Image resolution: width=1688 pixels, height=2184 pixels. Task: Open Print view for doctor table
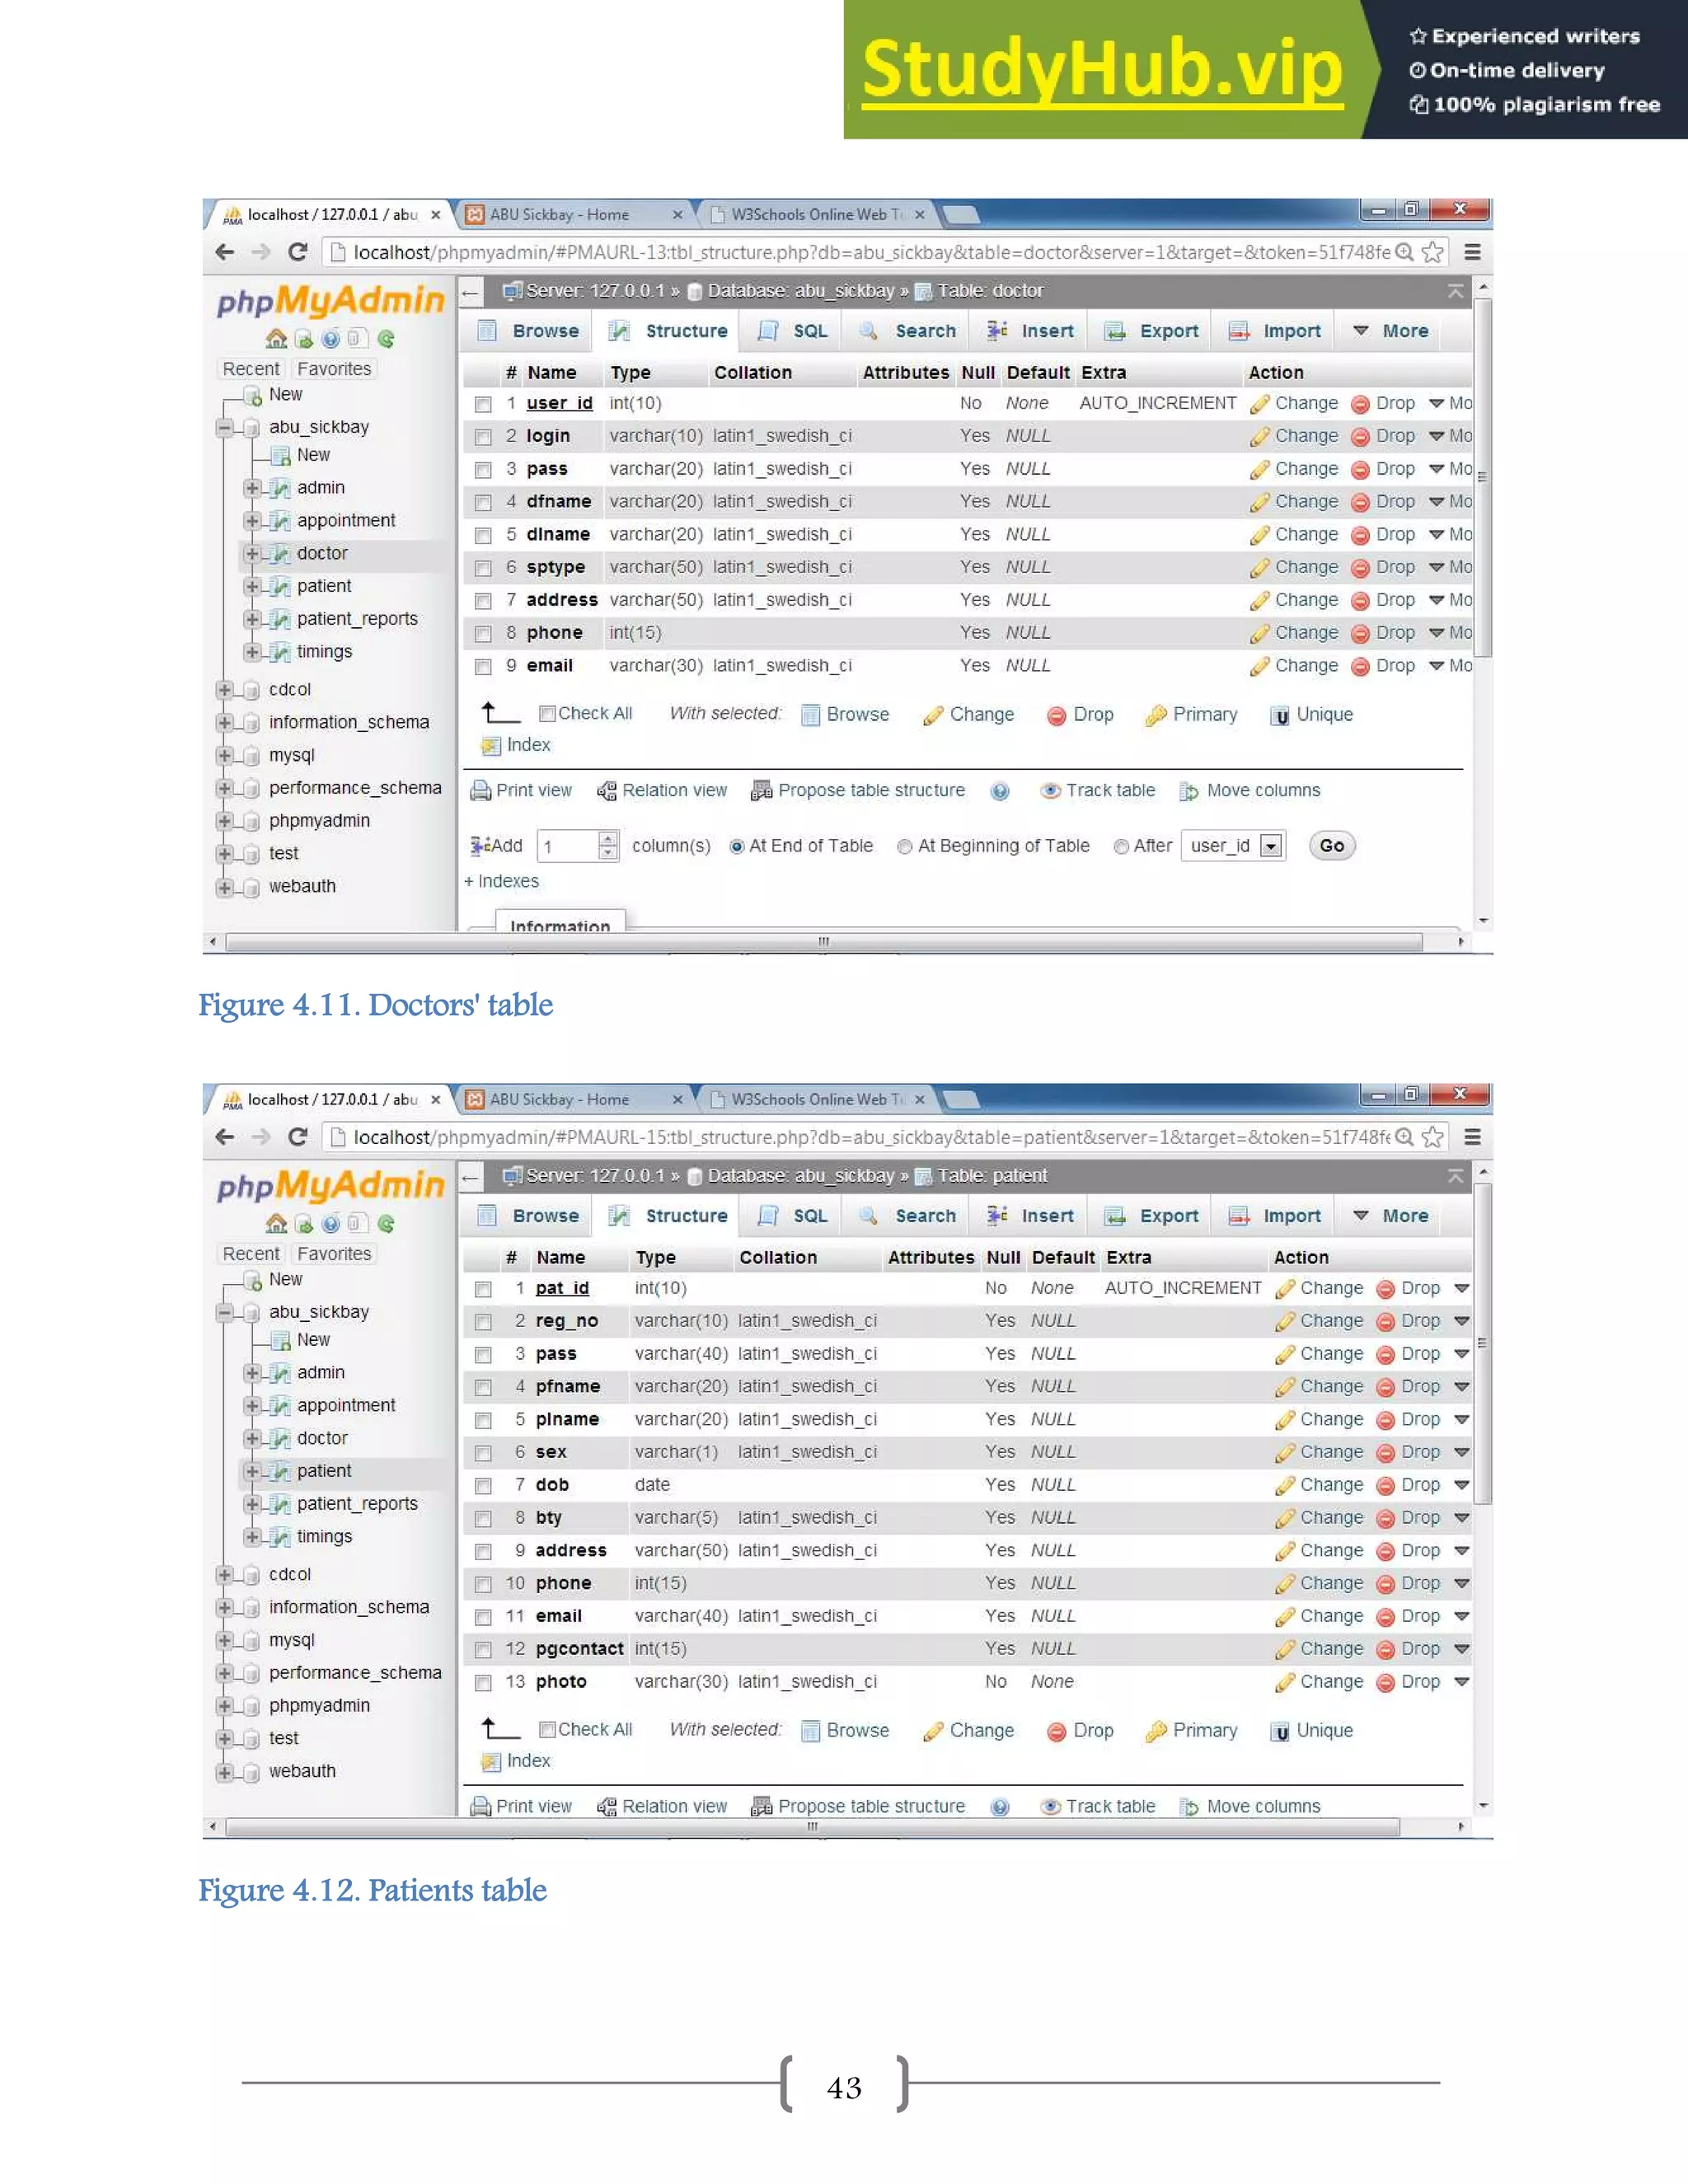(521, 790)
